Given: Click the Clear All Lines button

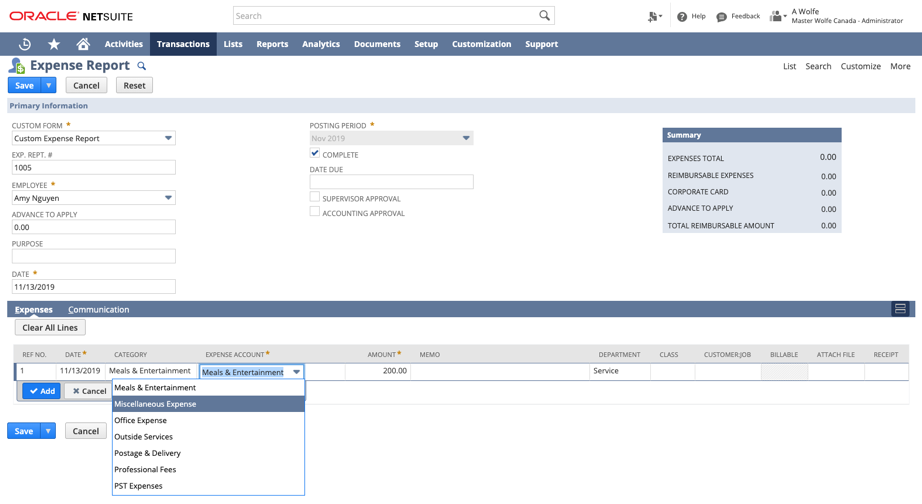Looking at the screenshot, I should (50, 328).
